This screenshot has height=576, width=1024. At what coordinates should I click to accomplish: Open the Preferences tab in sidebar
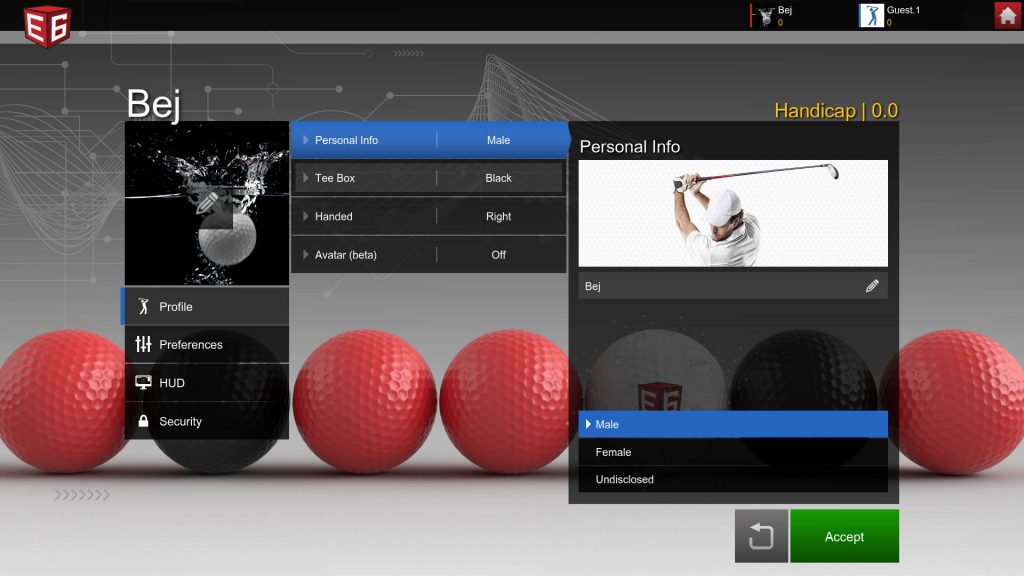[x=206, y=345]
